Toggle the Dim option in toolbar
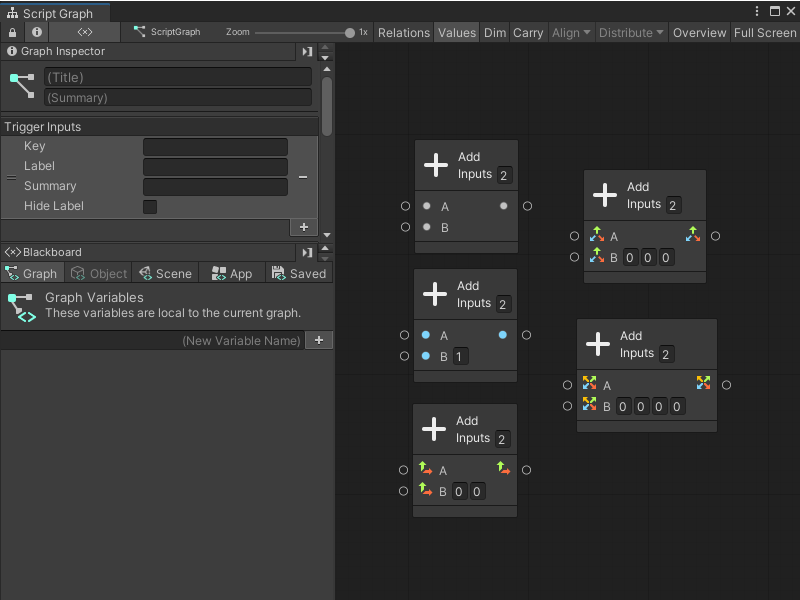The height and width of the screenshot is (600, 800). (495, 32)
